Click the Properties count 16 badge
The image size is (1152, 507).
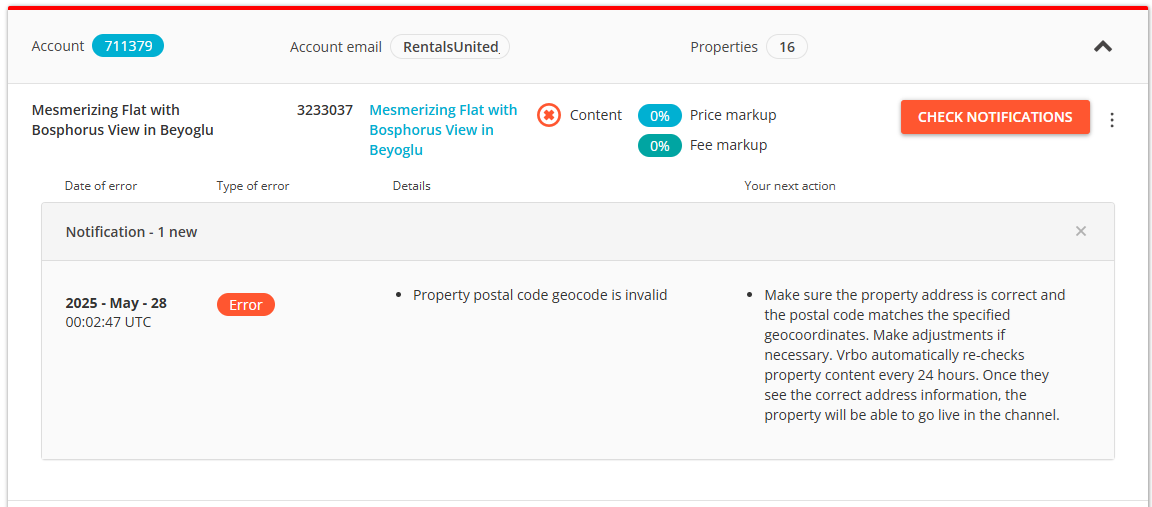(786, 47)
